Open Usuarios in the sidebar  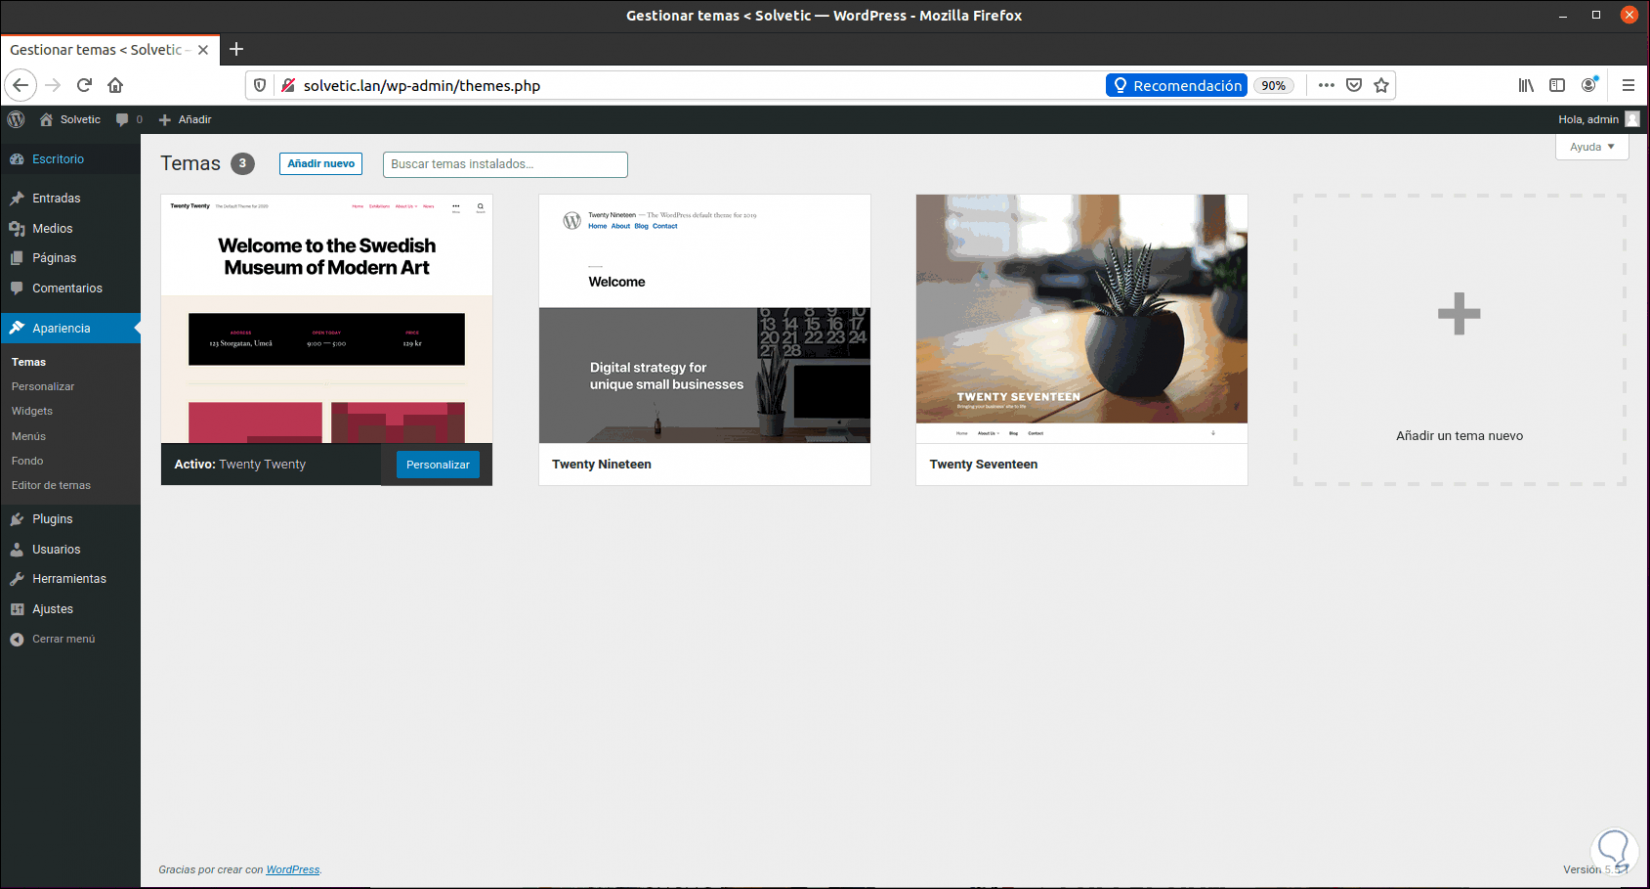[x=70, y=549]
